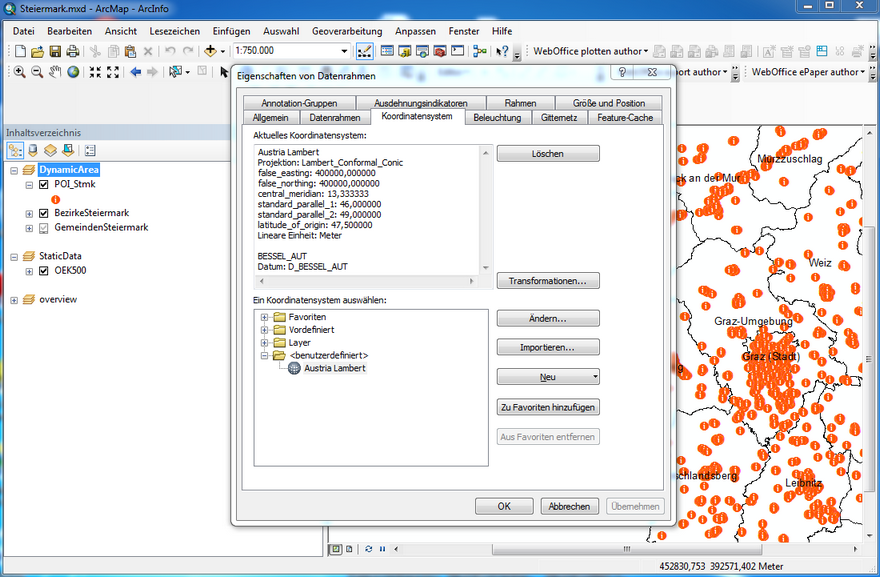This screenshot has height=577, width=880.
Task: Switch to the Datenrahmen tab
Action: 335,118
